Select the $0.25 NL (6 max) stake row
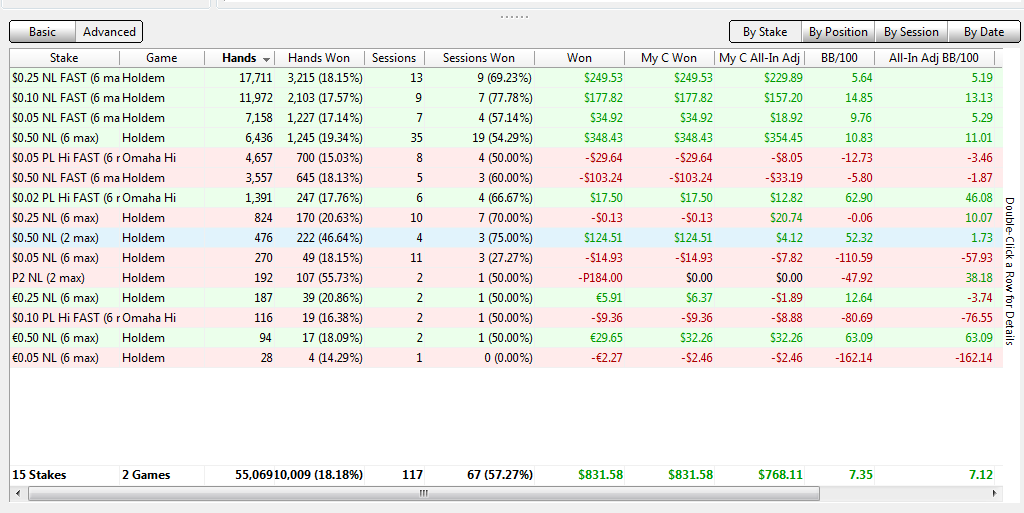This screenshot has height=513, width=1024. point(506,217)
